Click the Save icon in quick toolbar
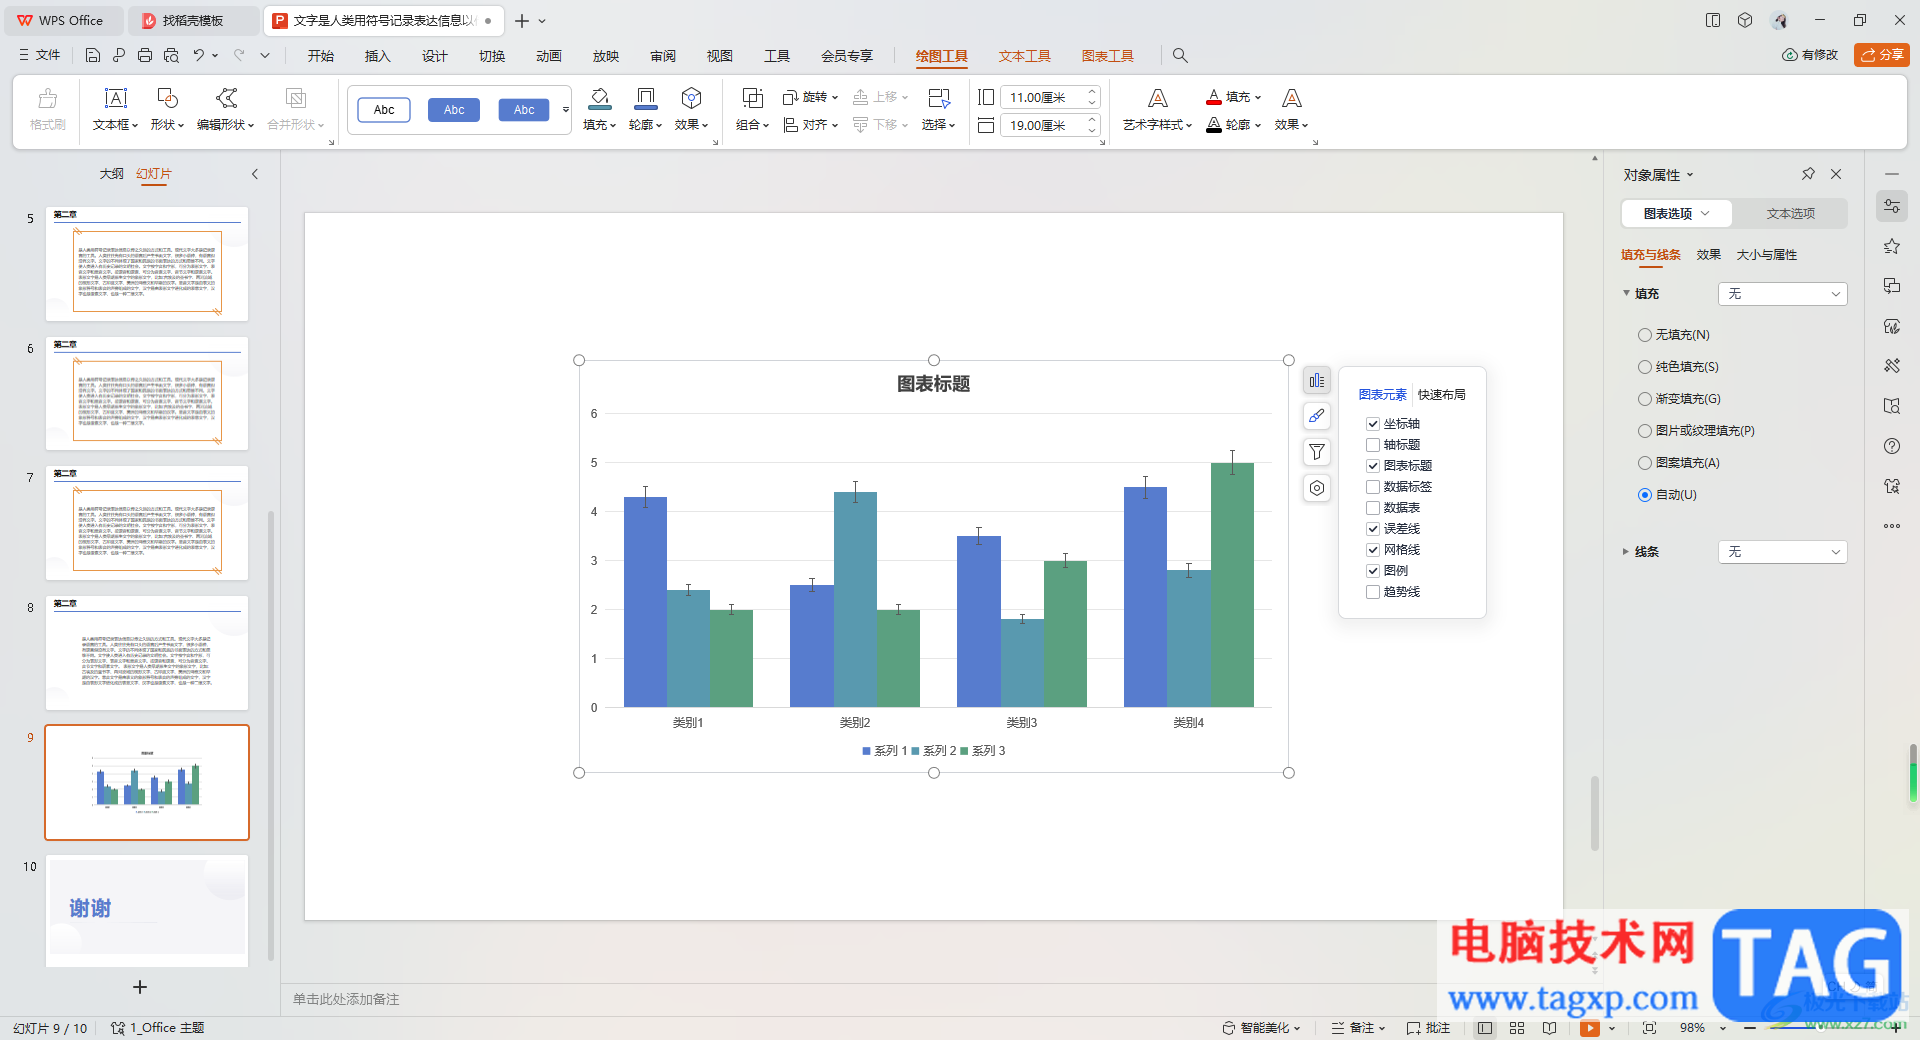Image resolution: width=1920 pixels, height=1040 pixels. point(92,56)
